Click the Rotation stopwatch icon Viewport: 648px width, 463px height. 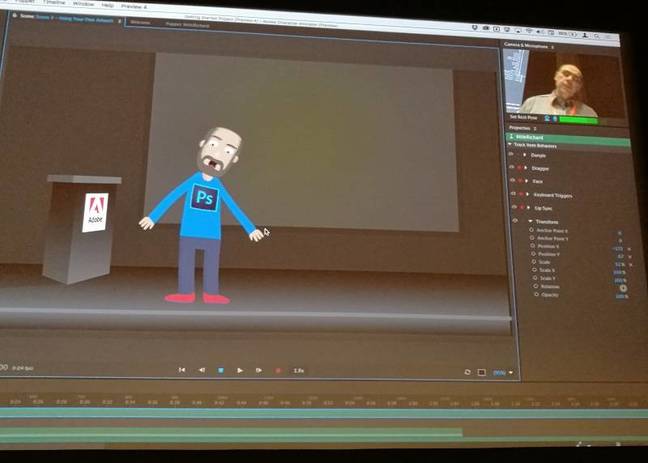coord(536,286)
